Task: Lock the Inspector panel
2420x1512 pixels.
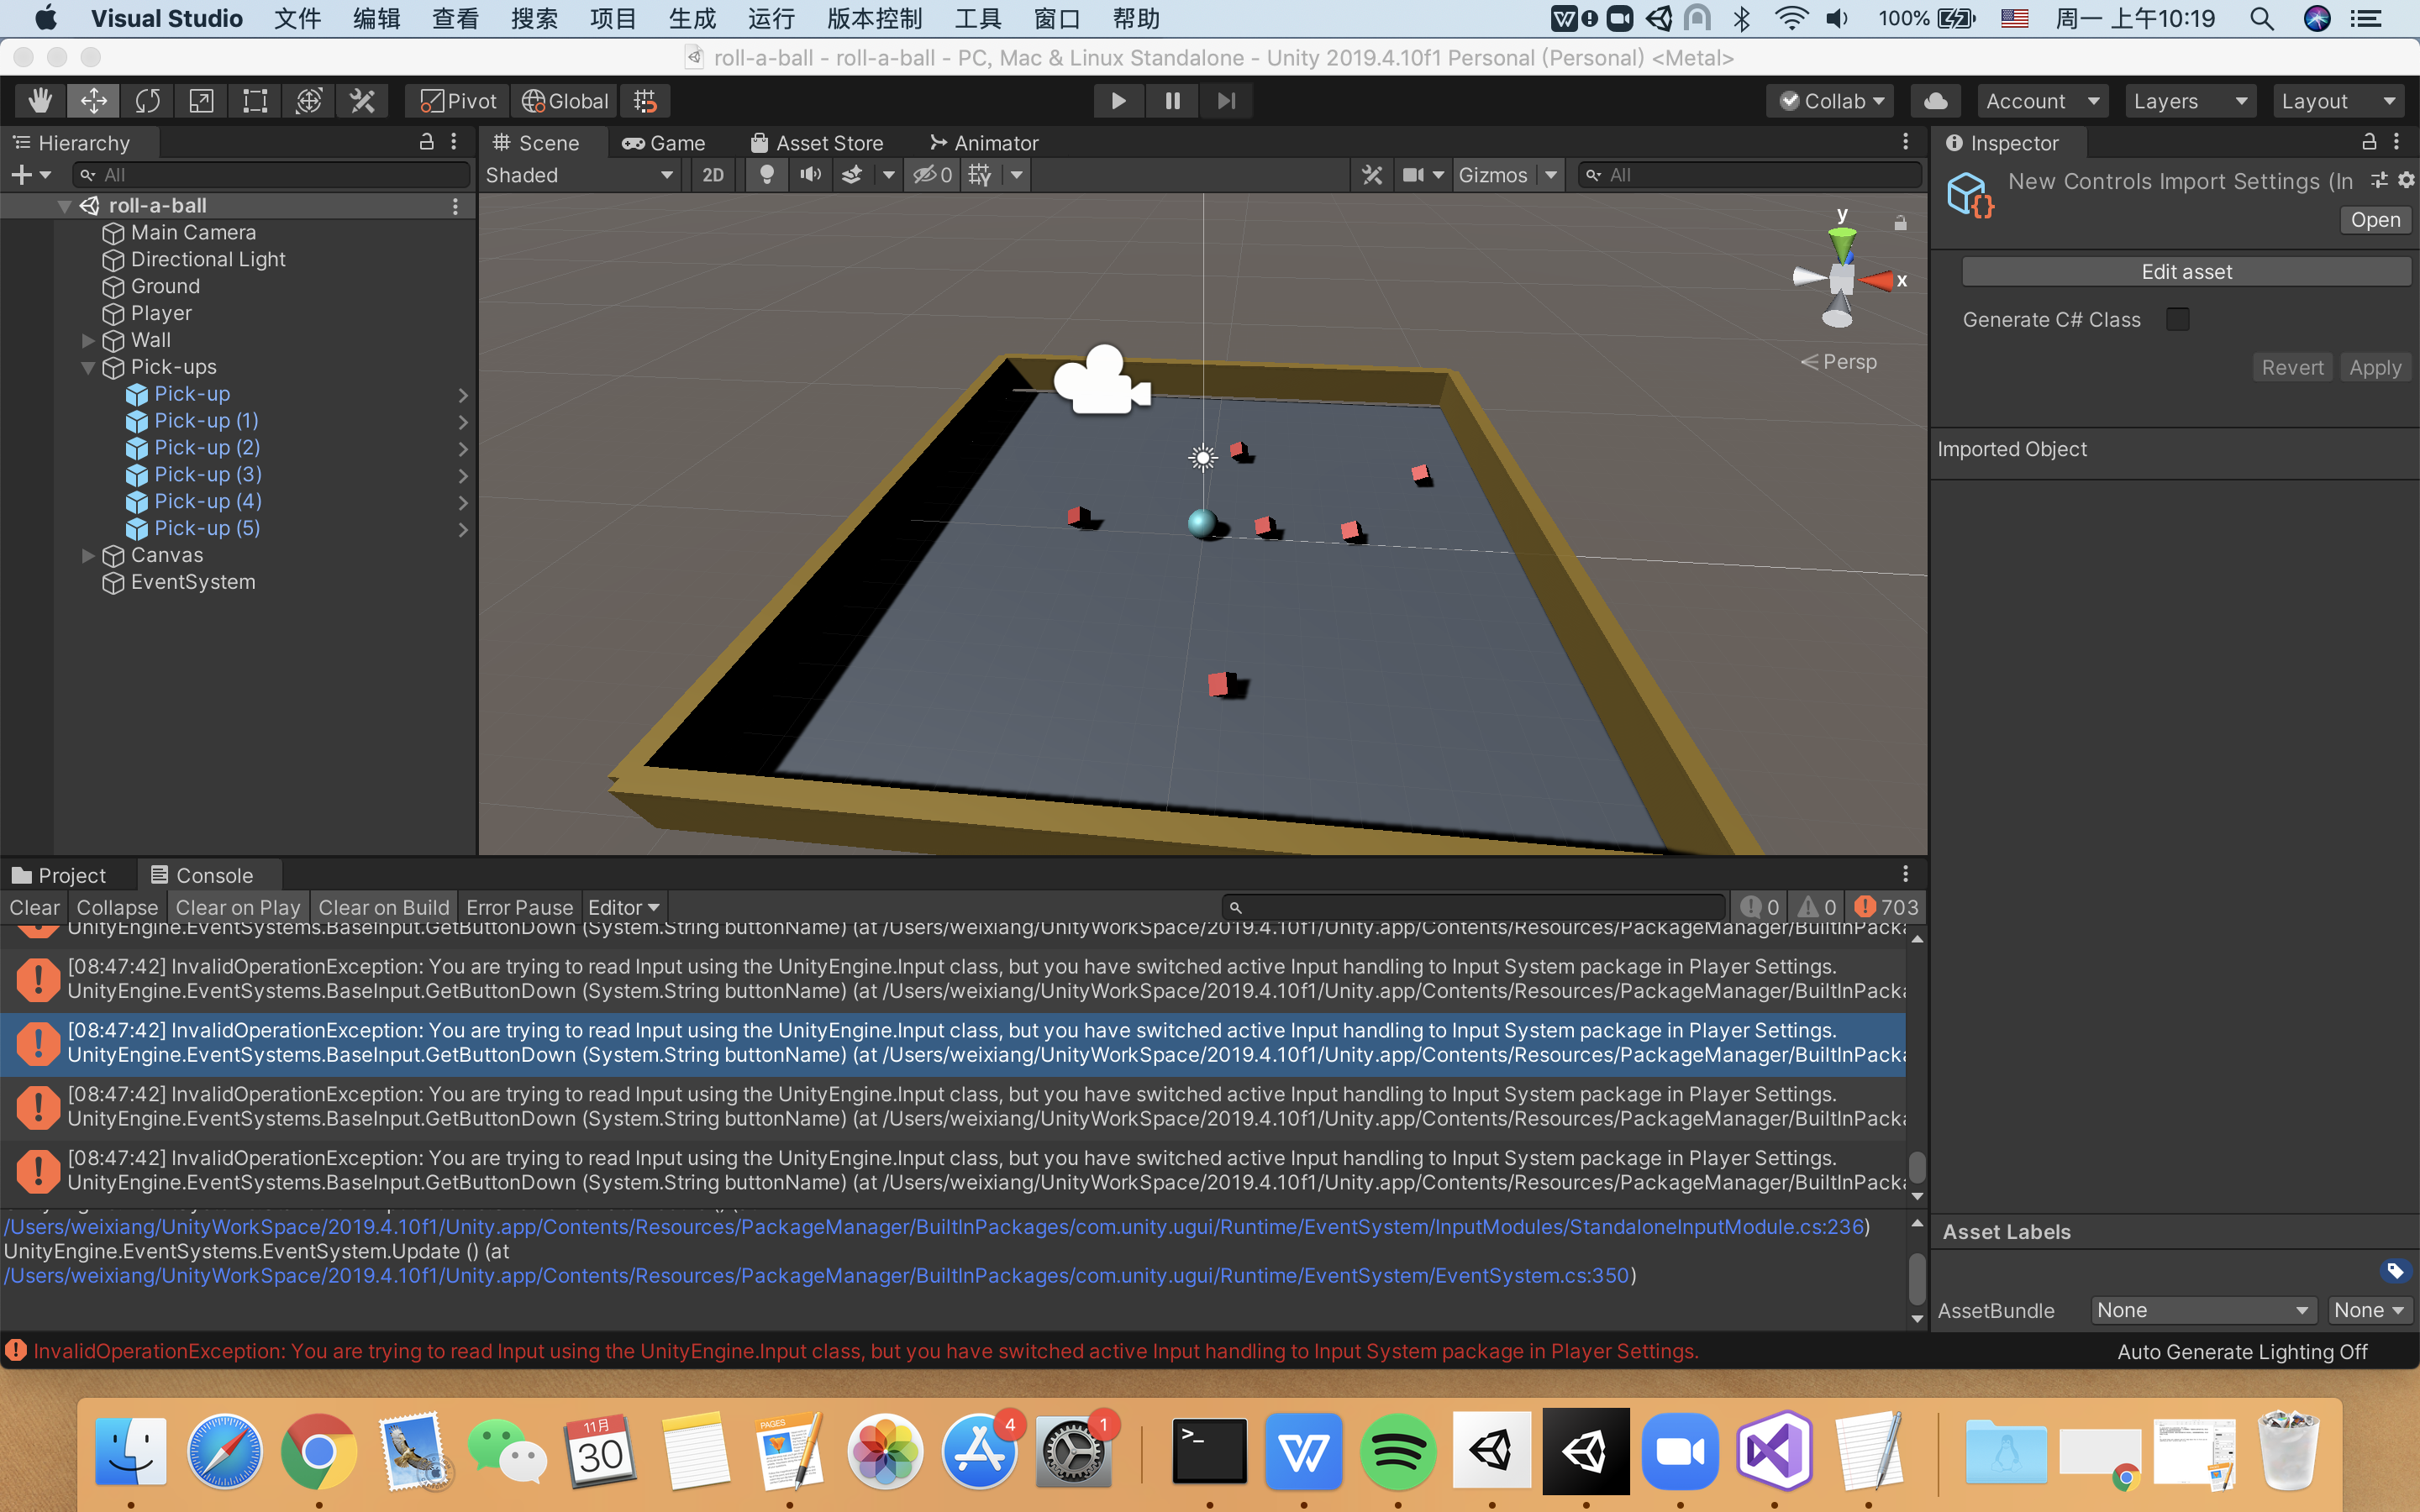Action: tap(2368, 142)
